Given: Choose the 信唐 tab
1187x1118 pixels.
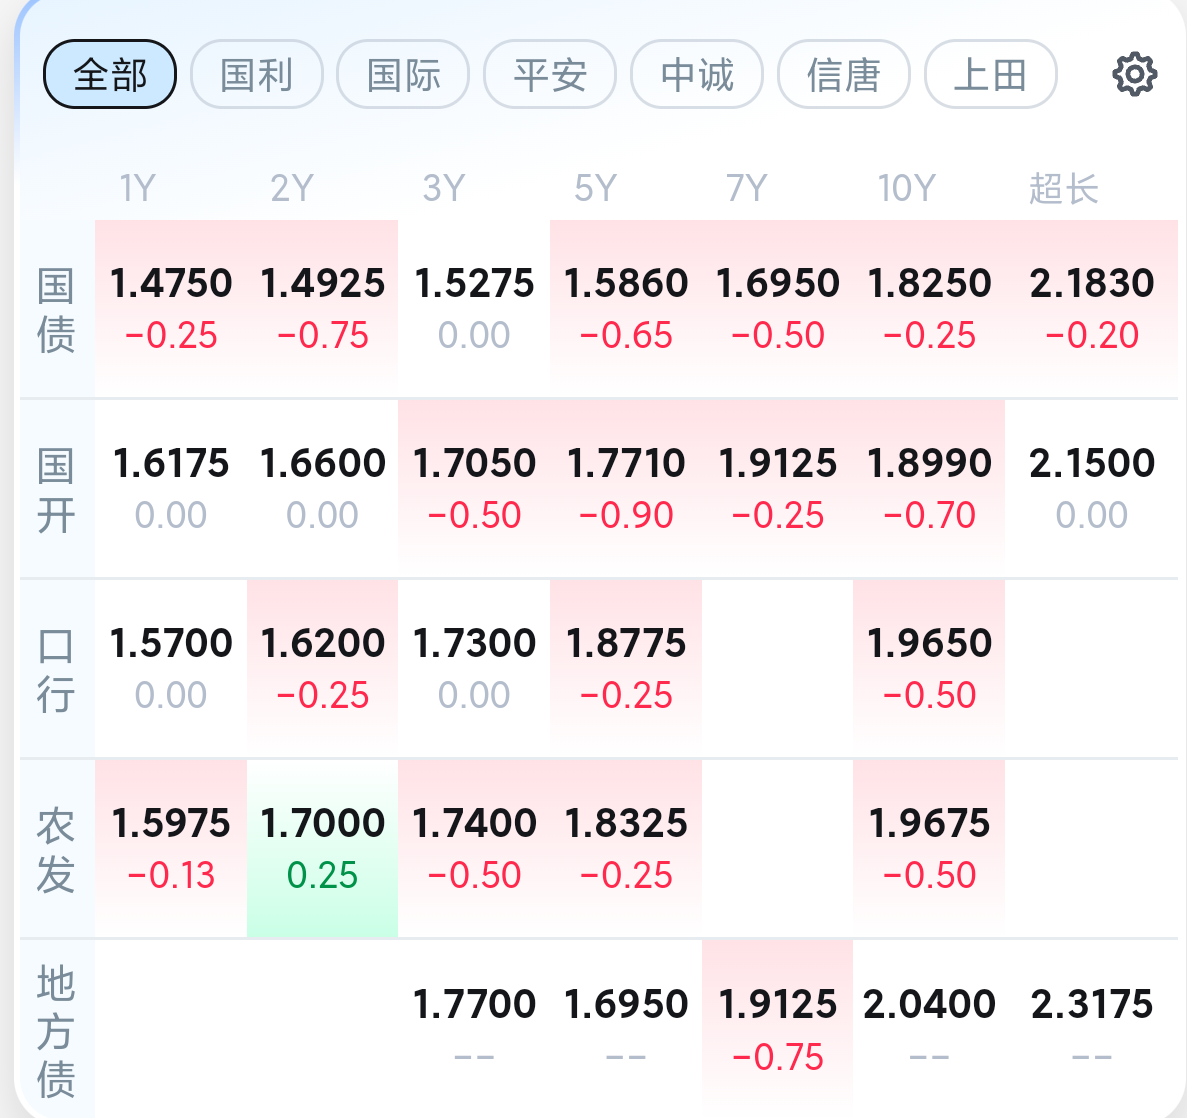Looking at the screenshot, I should (844, 74).
